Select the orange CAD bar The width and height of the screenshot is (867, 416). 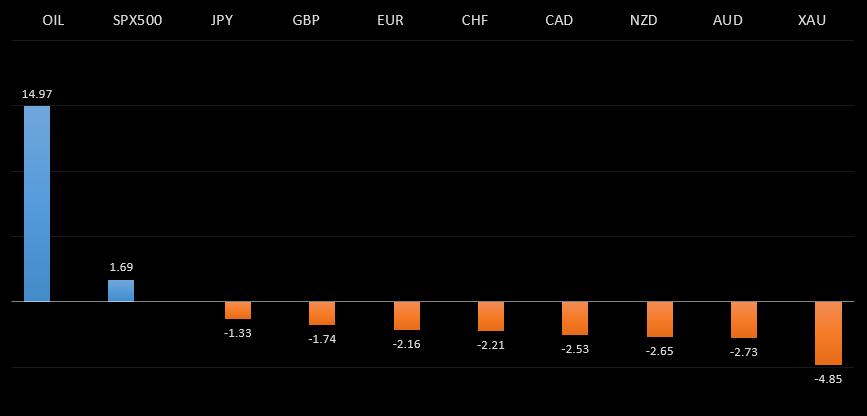click(575, 318)
